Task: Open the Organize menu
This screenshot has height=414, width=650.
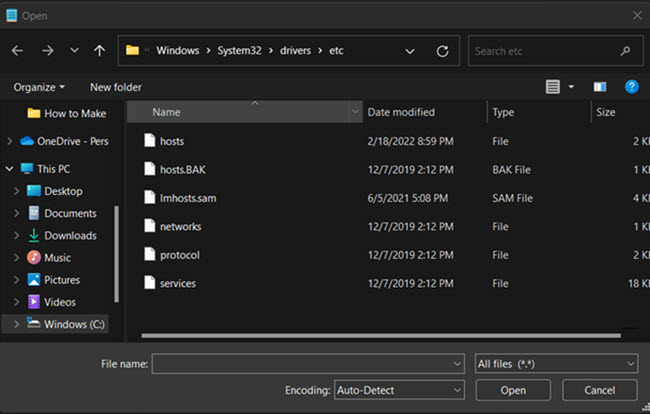Action: (x=39, y=87)
